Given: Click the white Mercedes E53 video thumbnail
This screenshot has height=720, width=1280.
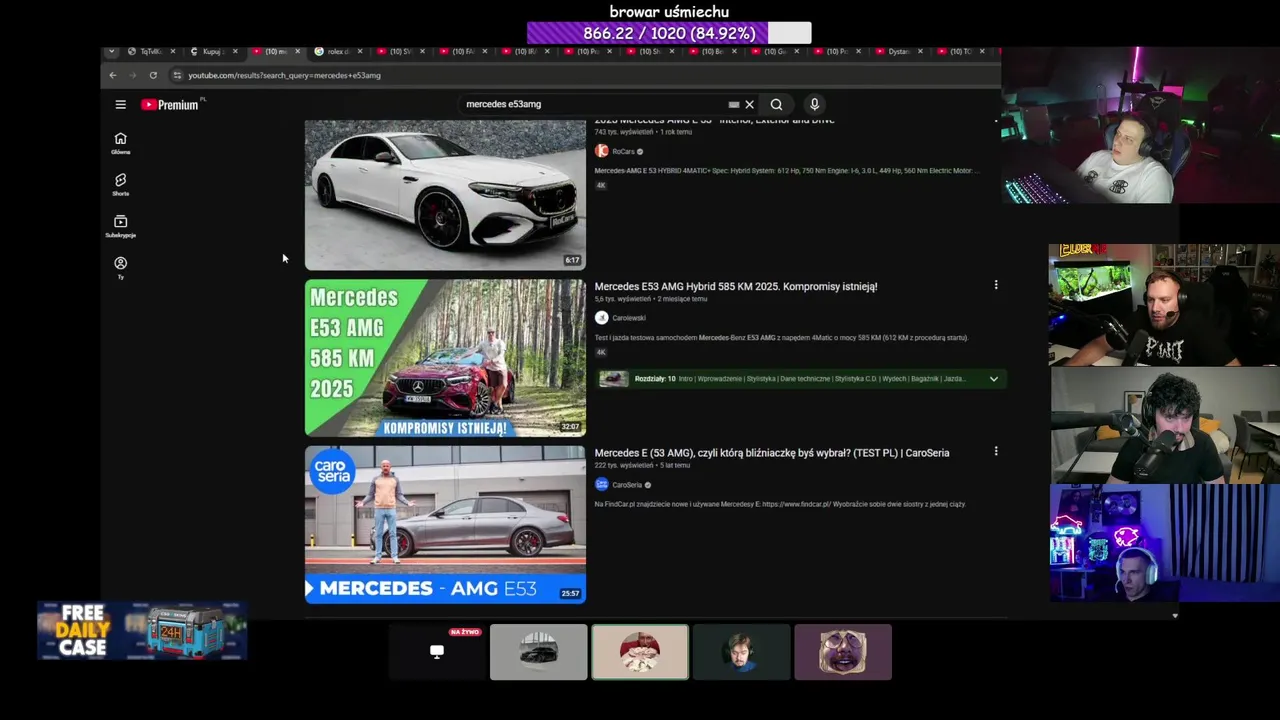Looking at the screenshot, I should click(445, 195).
